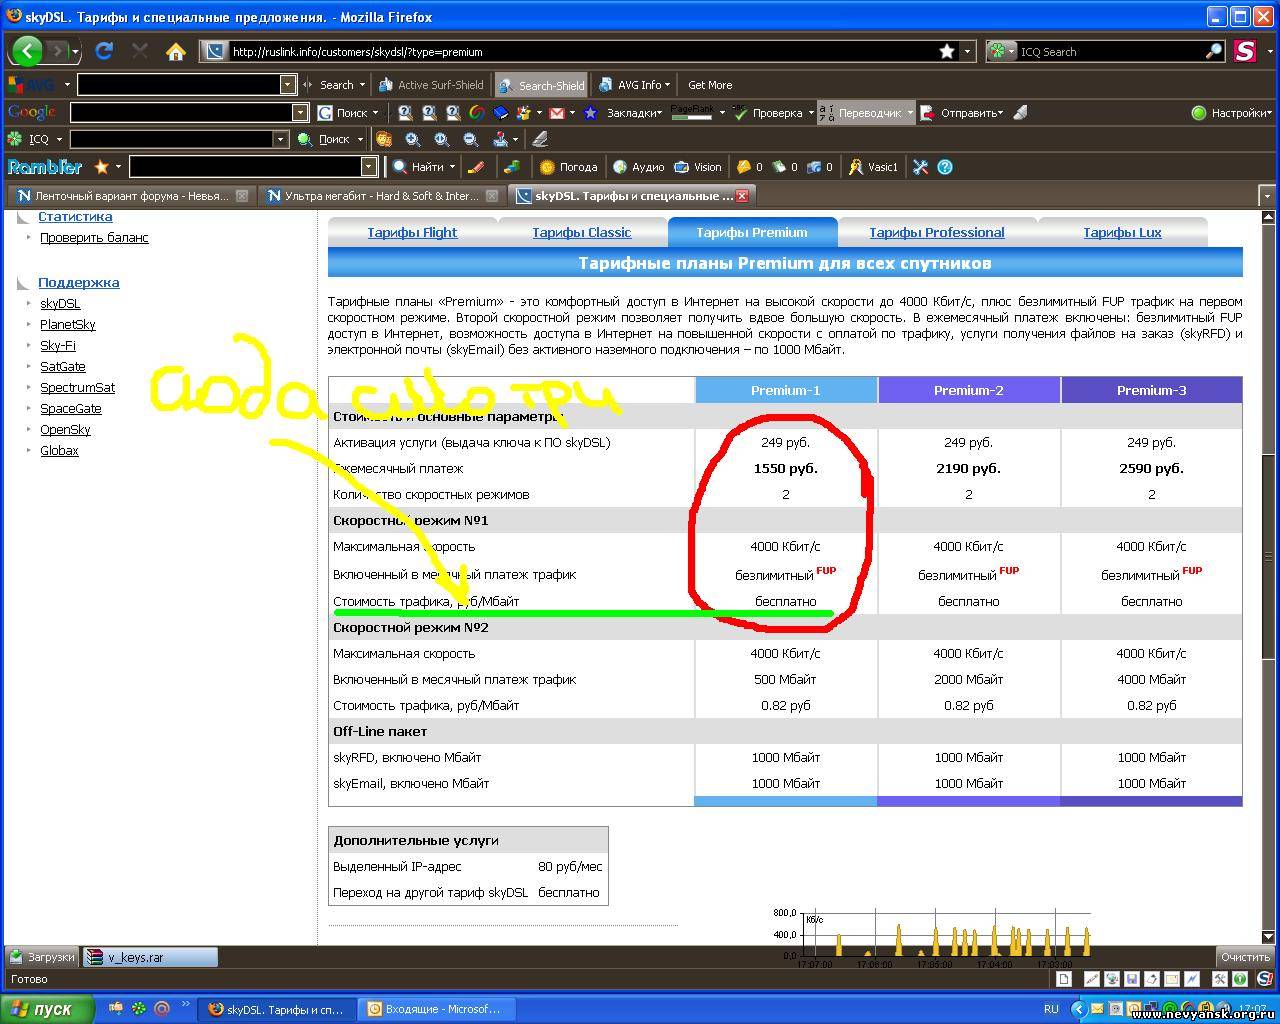Click the ICQ masks smiley icon
This screenshot has height=1024, width=1280.
384,140
